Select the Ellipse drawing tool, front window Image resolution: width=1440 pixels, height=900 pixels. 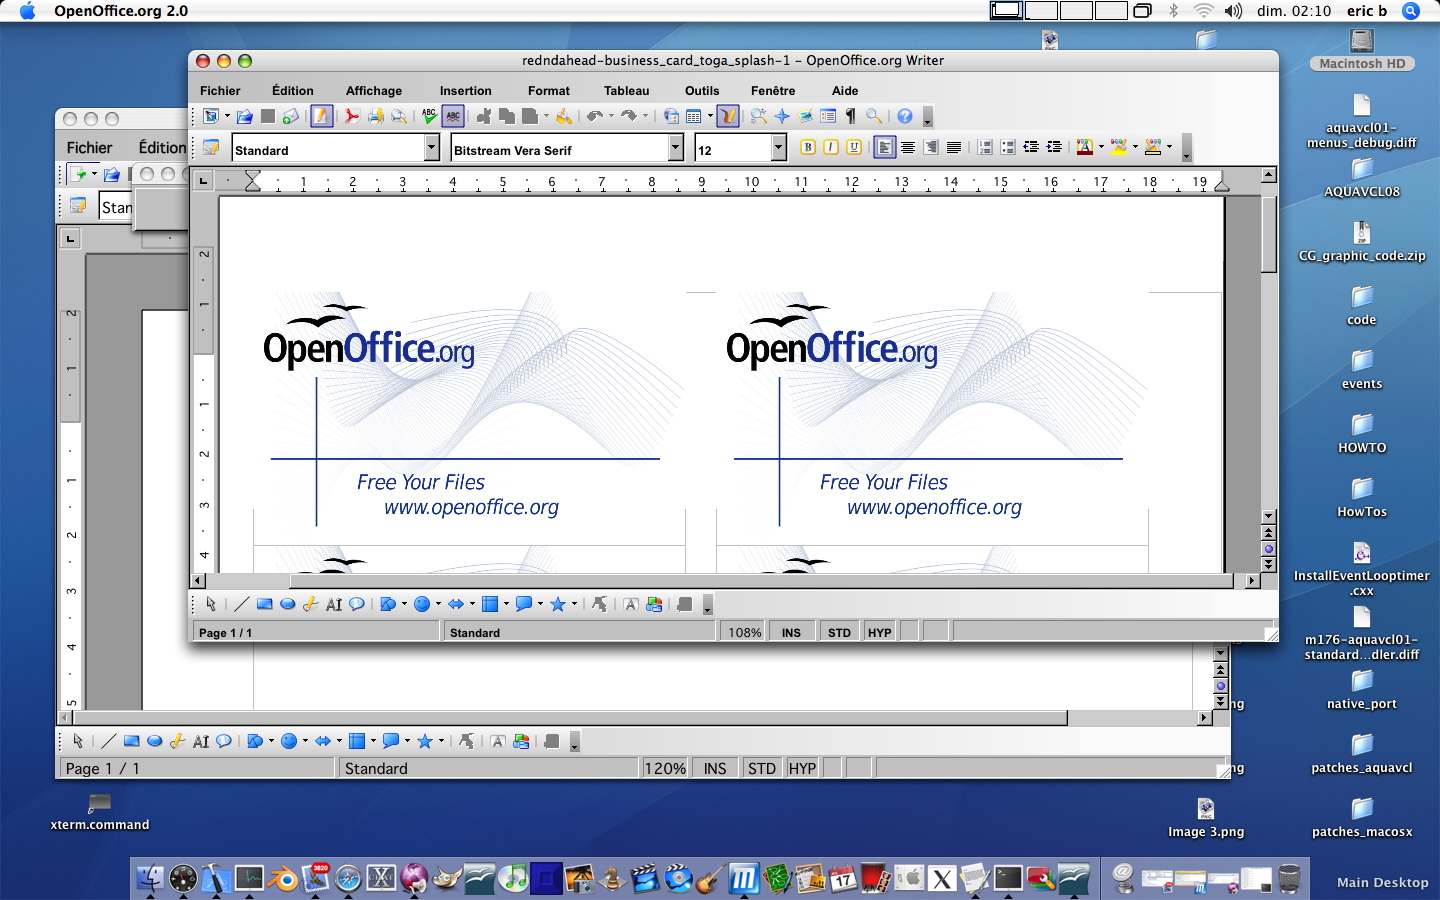pos(287,604)
